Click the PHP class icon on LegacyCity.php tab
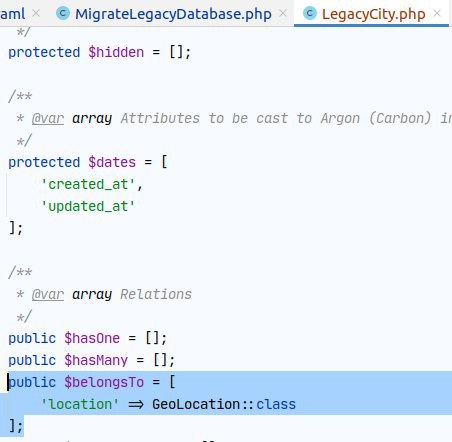Viewport: 452px width, 442px height. tap(310, 13)
